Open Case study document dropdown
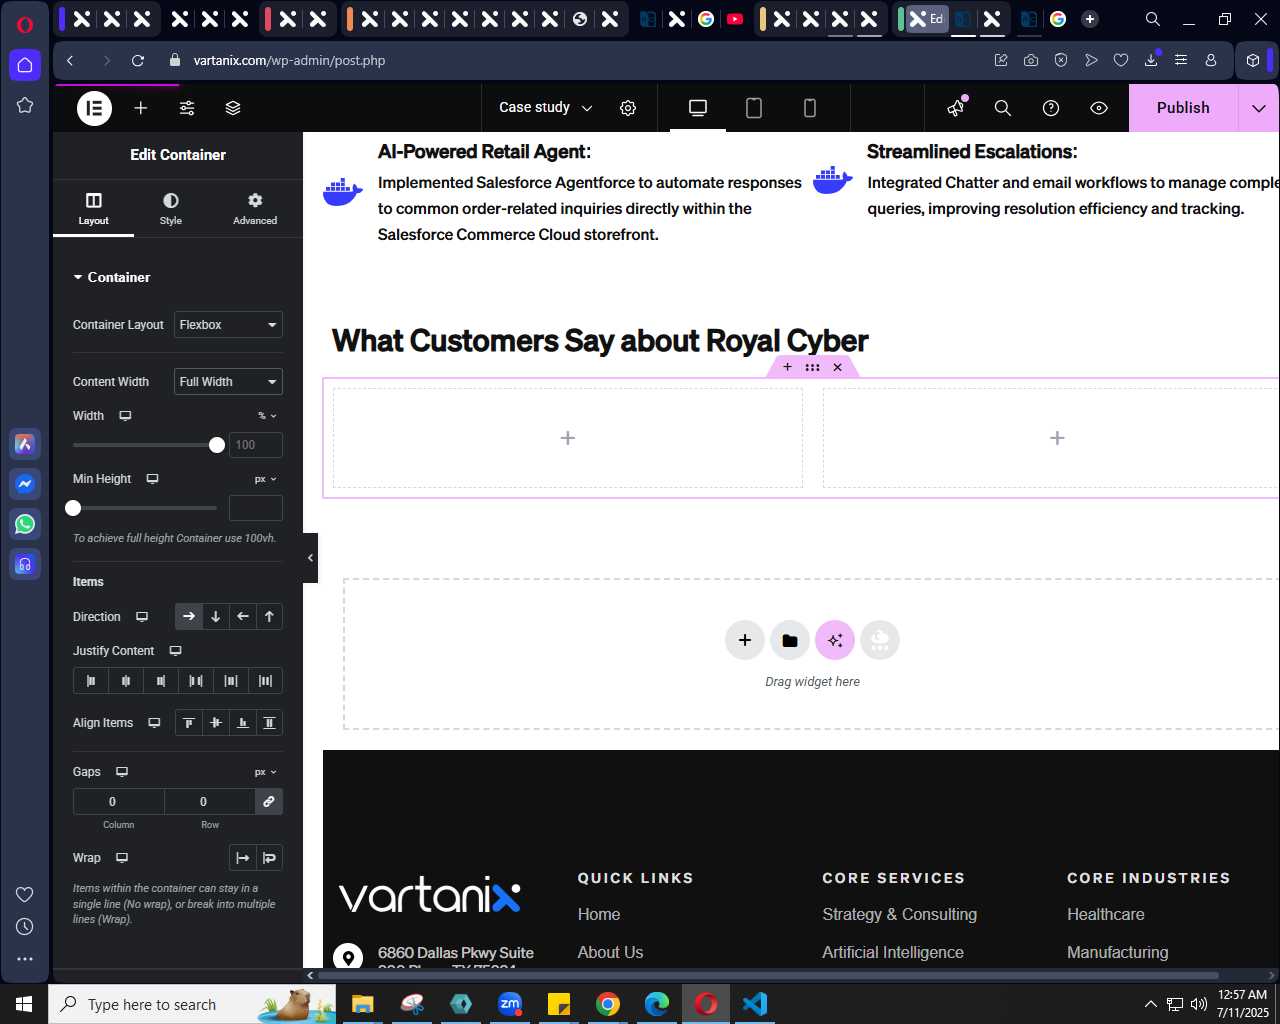The height and width of the screenshot is (1024, 1280). pyautogui.click(x=546, y=108)
